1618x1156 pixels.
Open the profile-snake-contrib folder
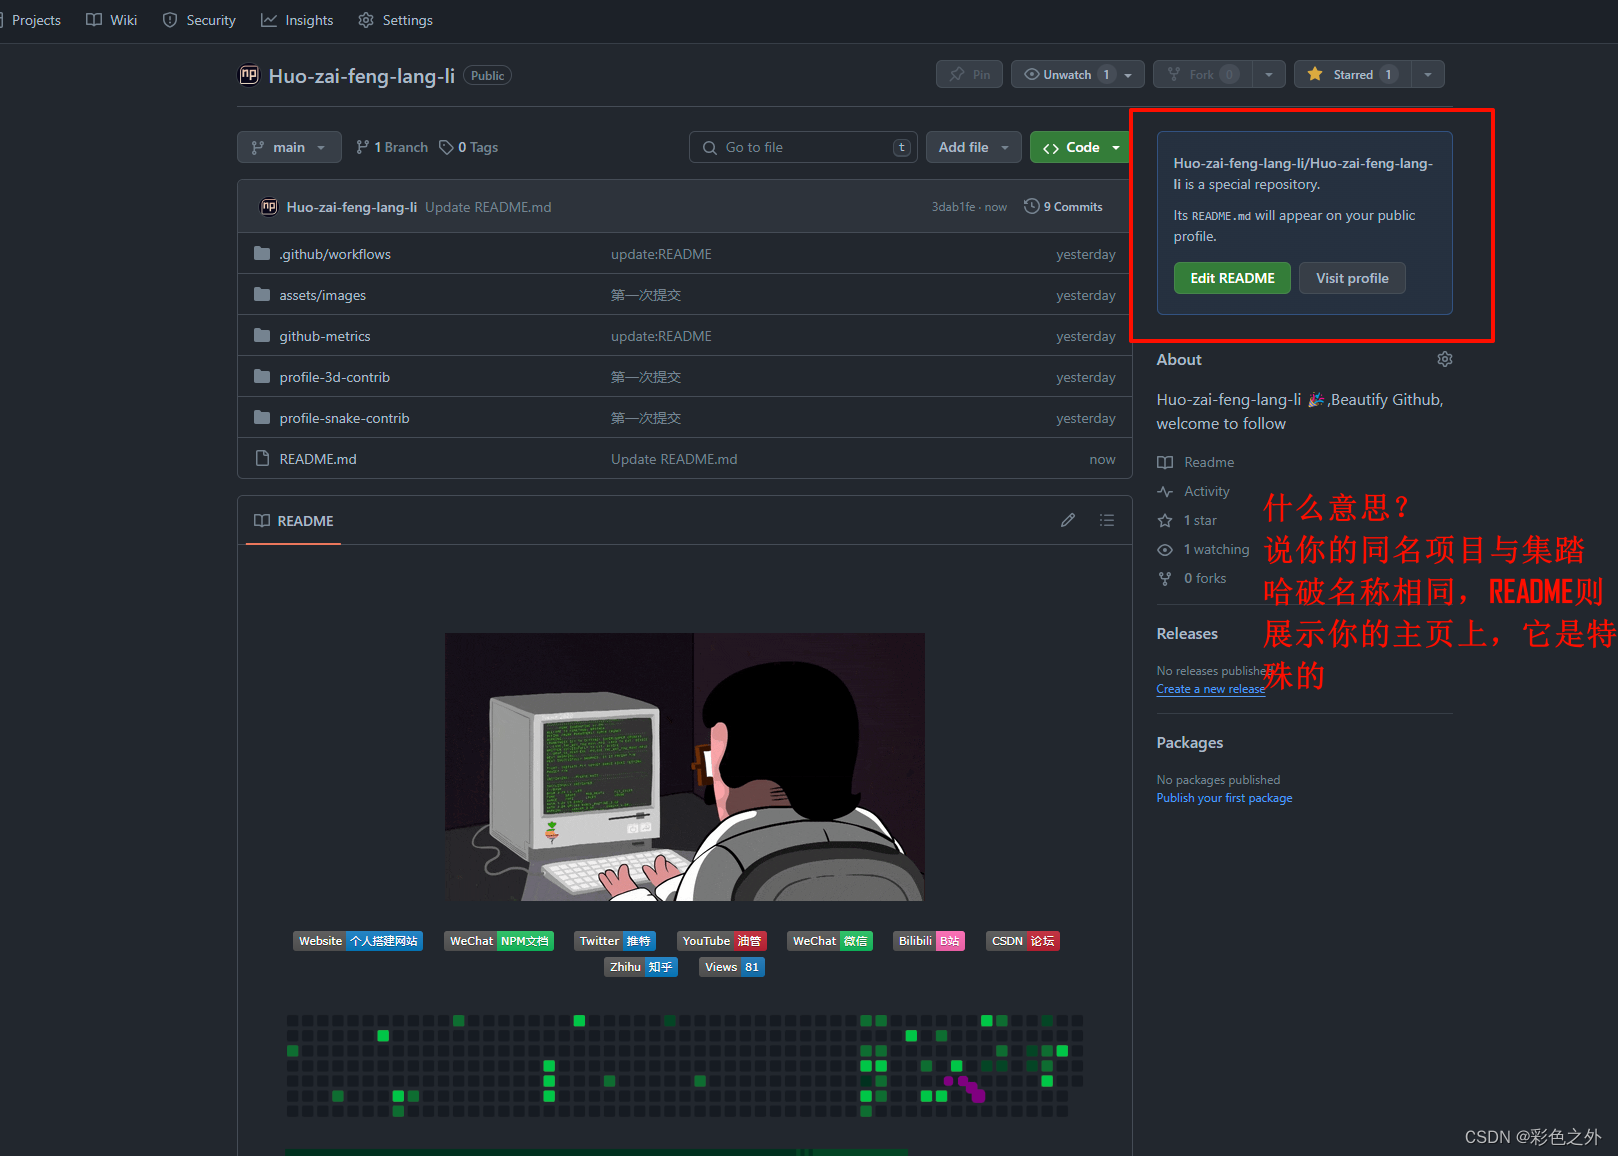345,418
